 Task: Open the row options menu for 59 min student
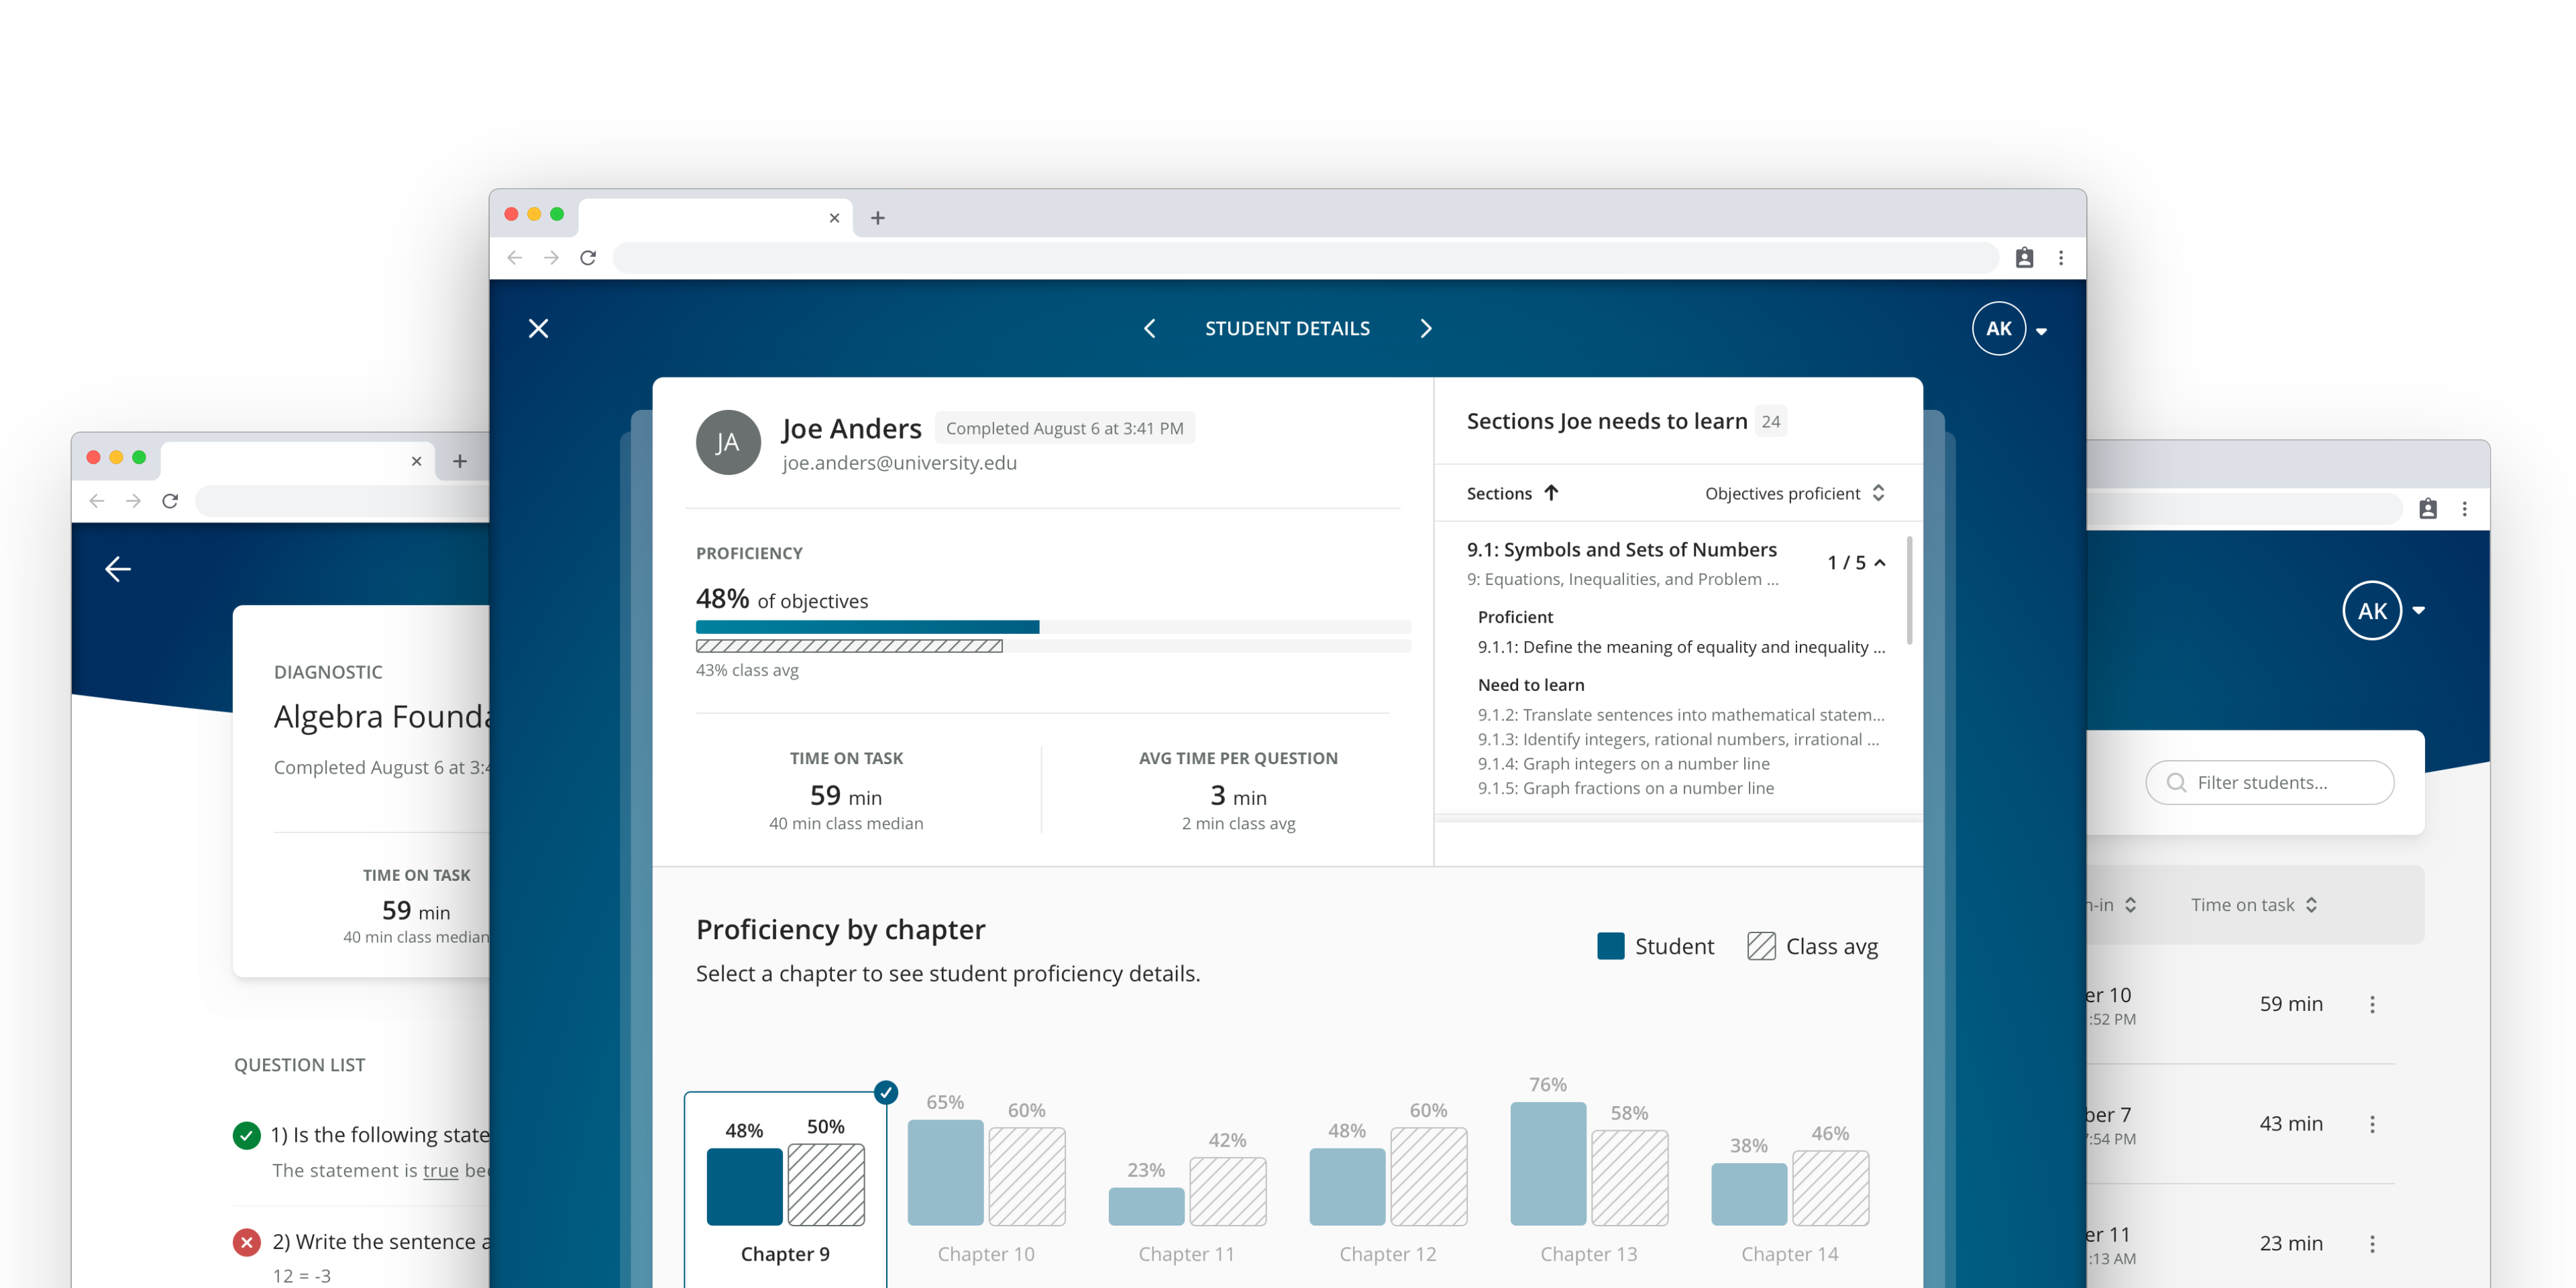(x=2372, y=1004)
